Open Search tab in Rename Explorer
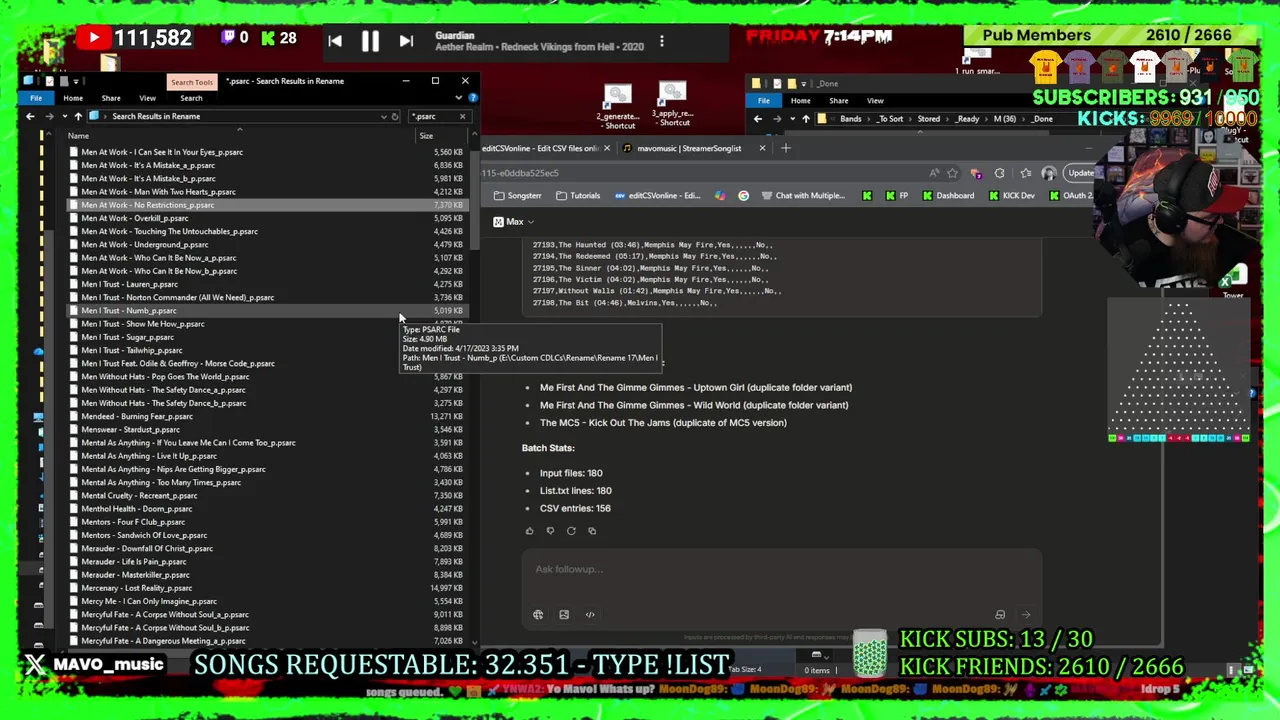This screenshot has height=720, width=1280. 191,98
